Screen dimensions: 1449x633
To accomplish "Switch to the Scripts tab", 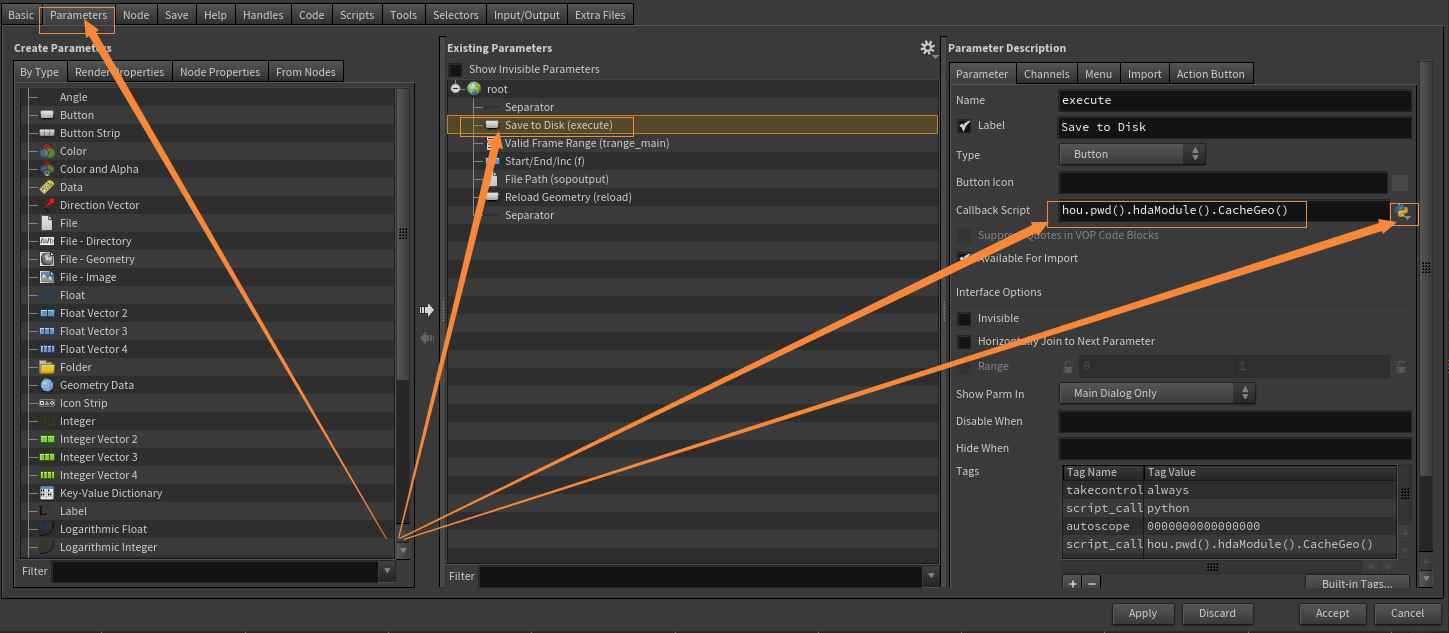I will 357,15.
